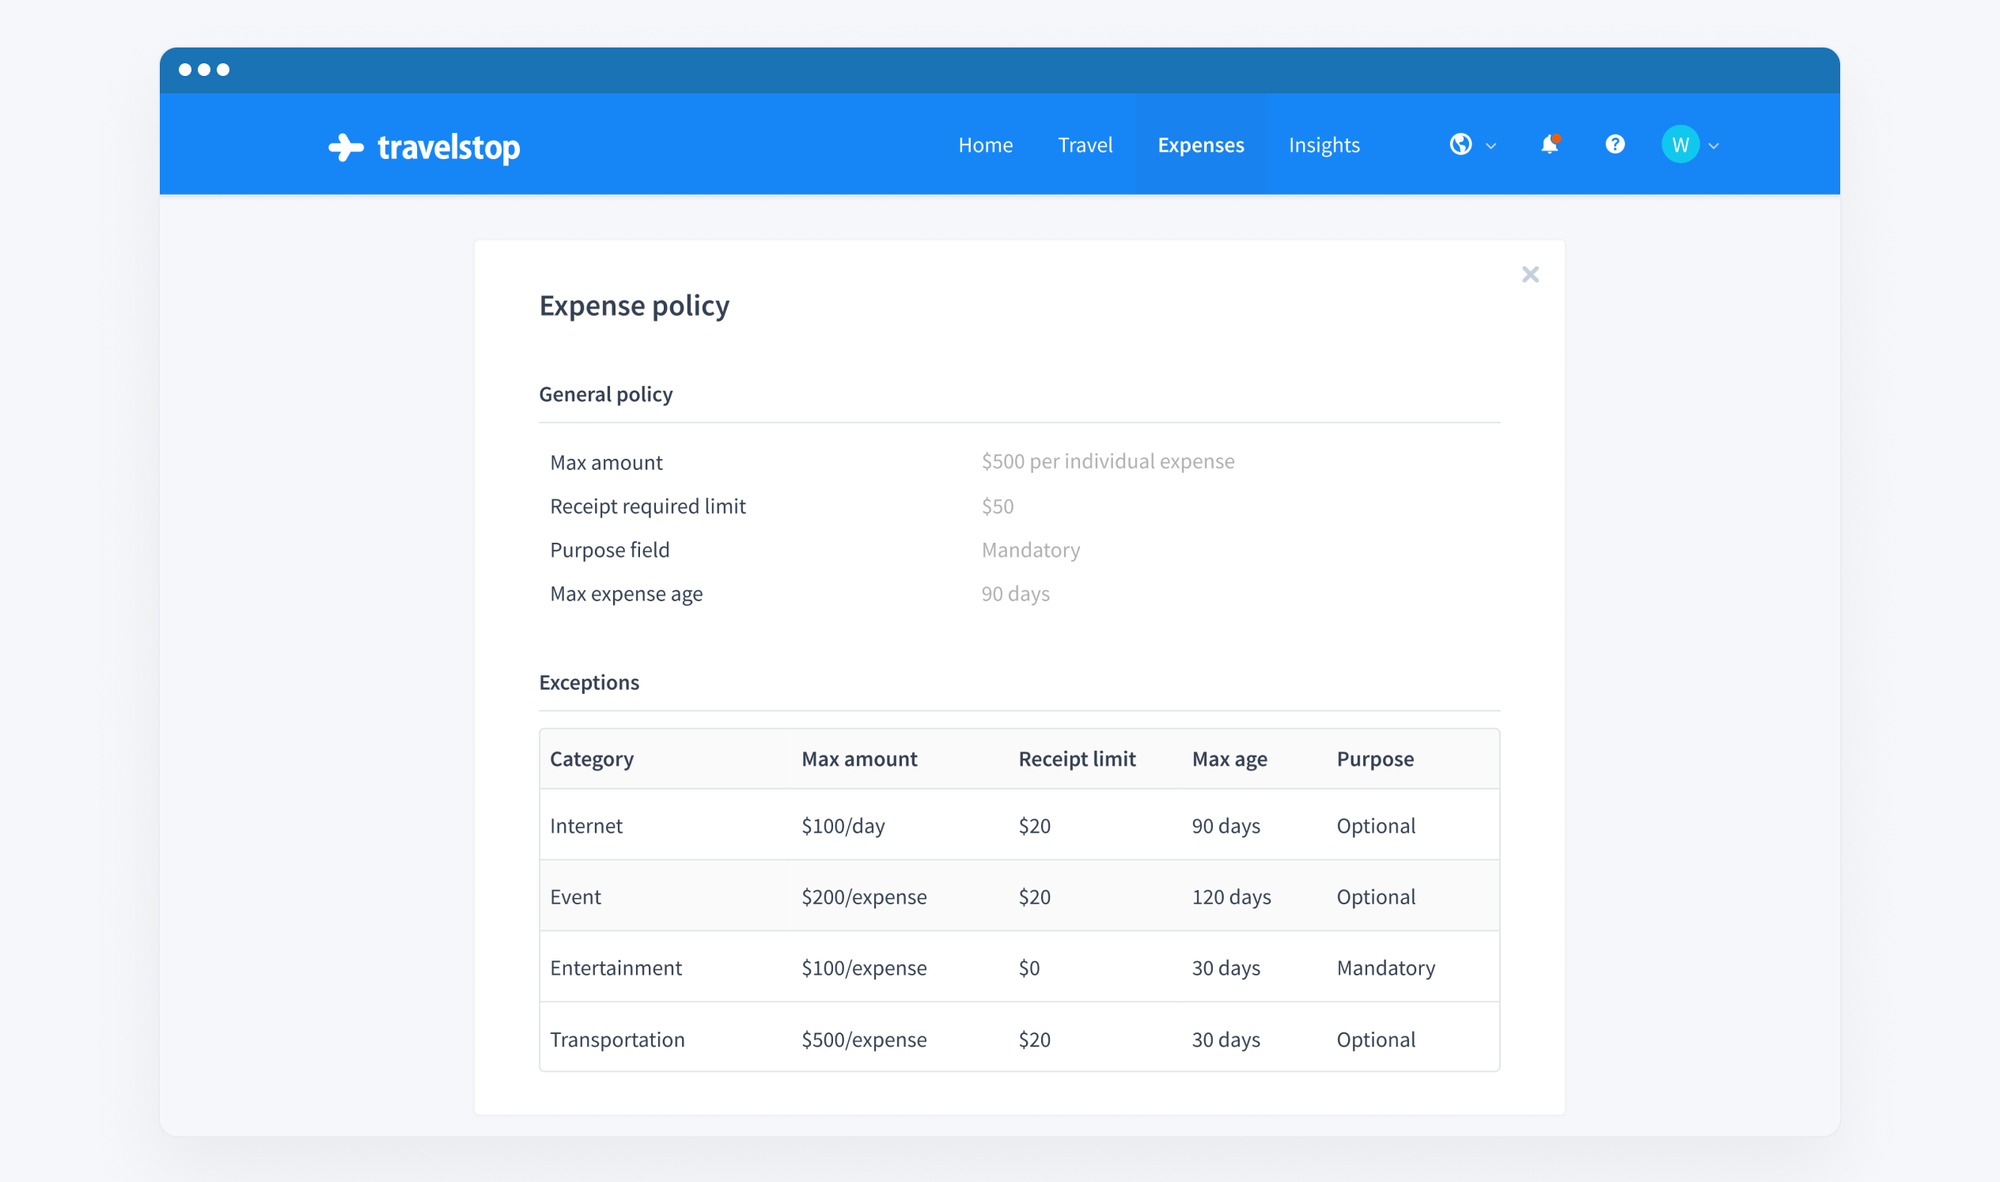The image size is (2000, 1182).
Task: Click the W user avatar
Action: pos(1680,145)
